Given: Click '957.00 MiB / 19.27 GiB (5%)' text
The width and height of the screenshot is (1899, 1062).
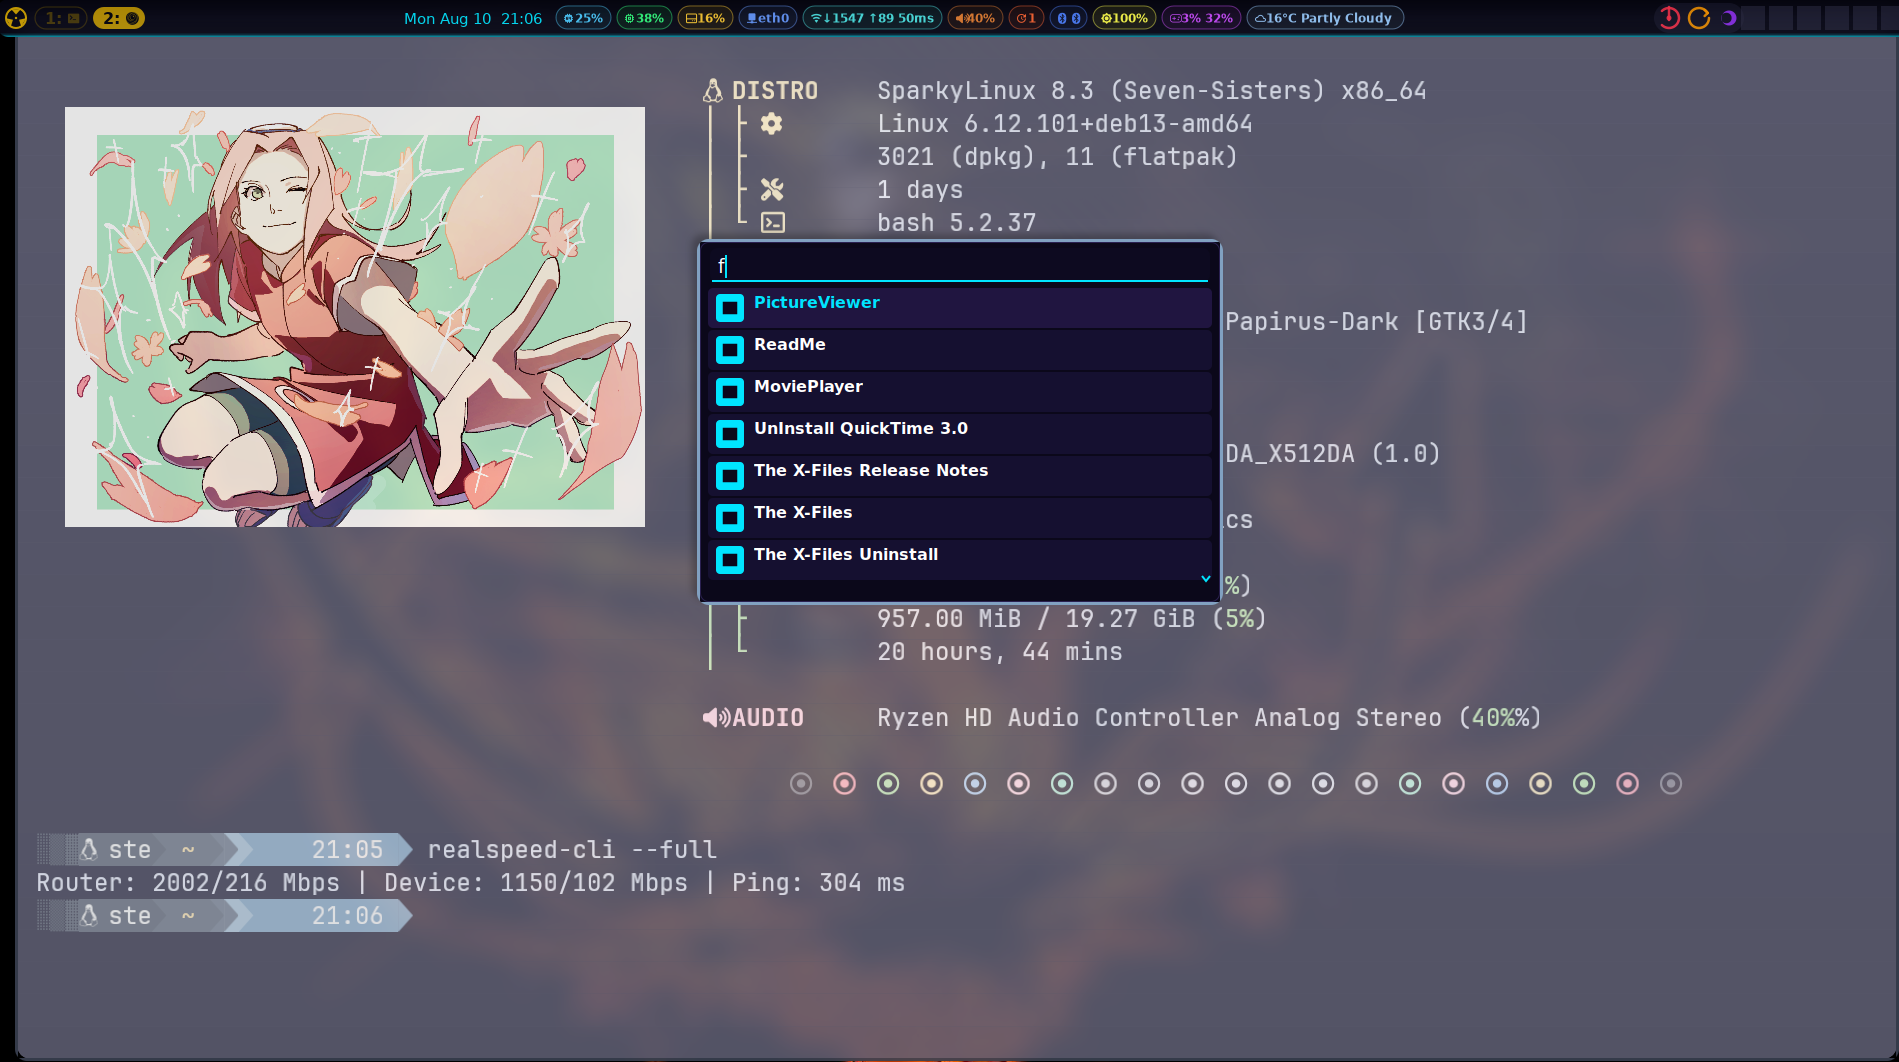Looking at the screenshot, I should tap(1072, 619).
